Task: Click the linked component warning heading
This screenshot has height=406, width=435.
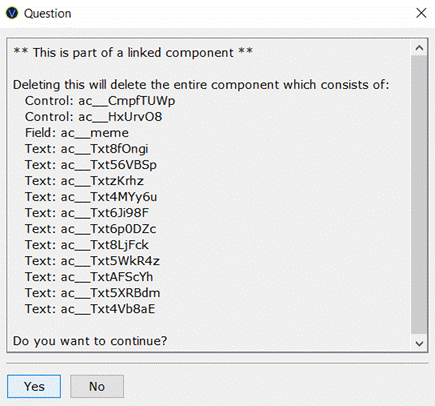Action: [133, 53]
